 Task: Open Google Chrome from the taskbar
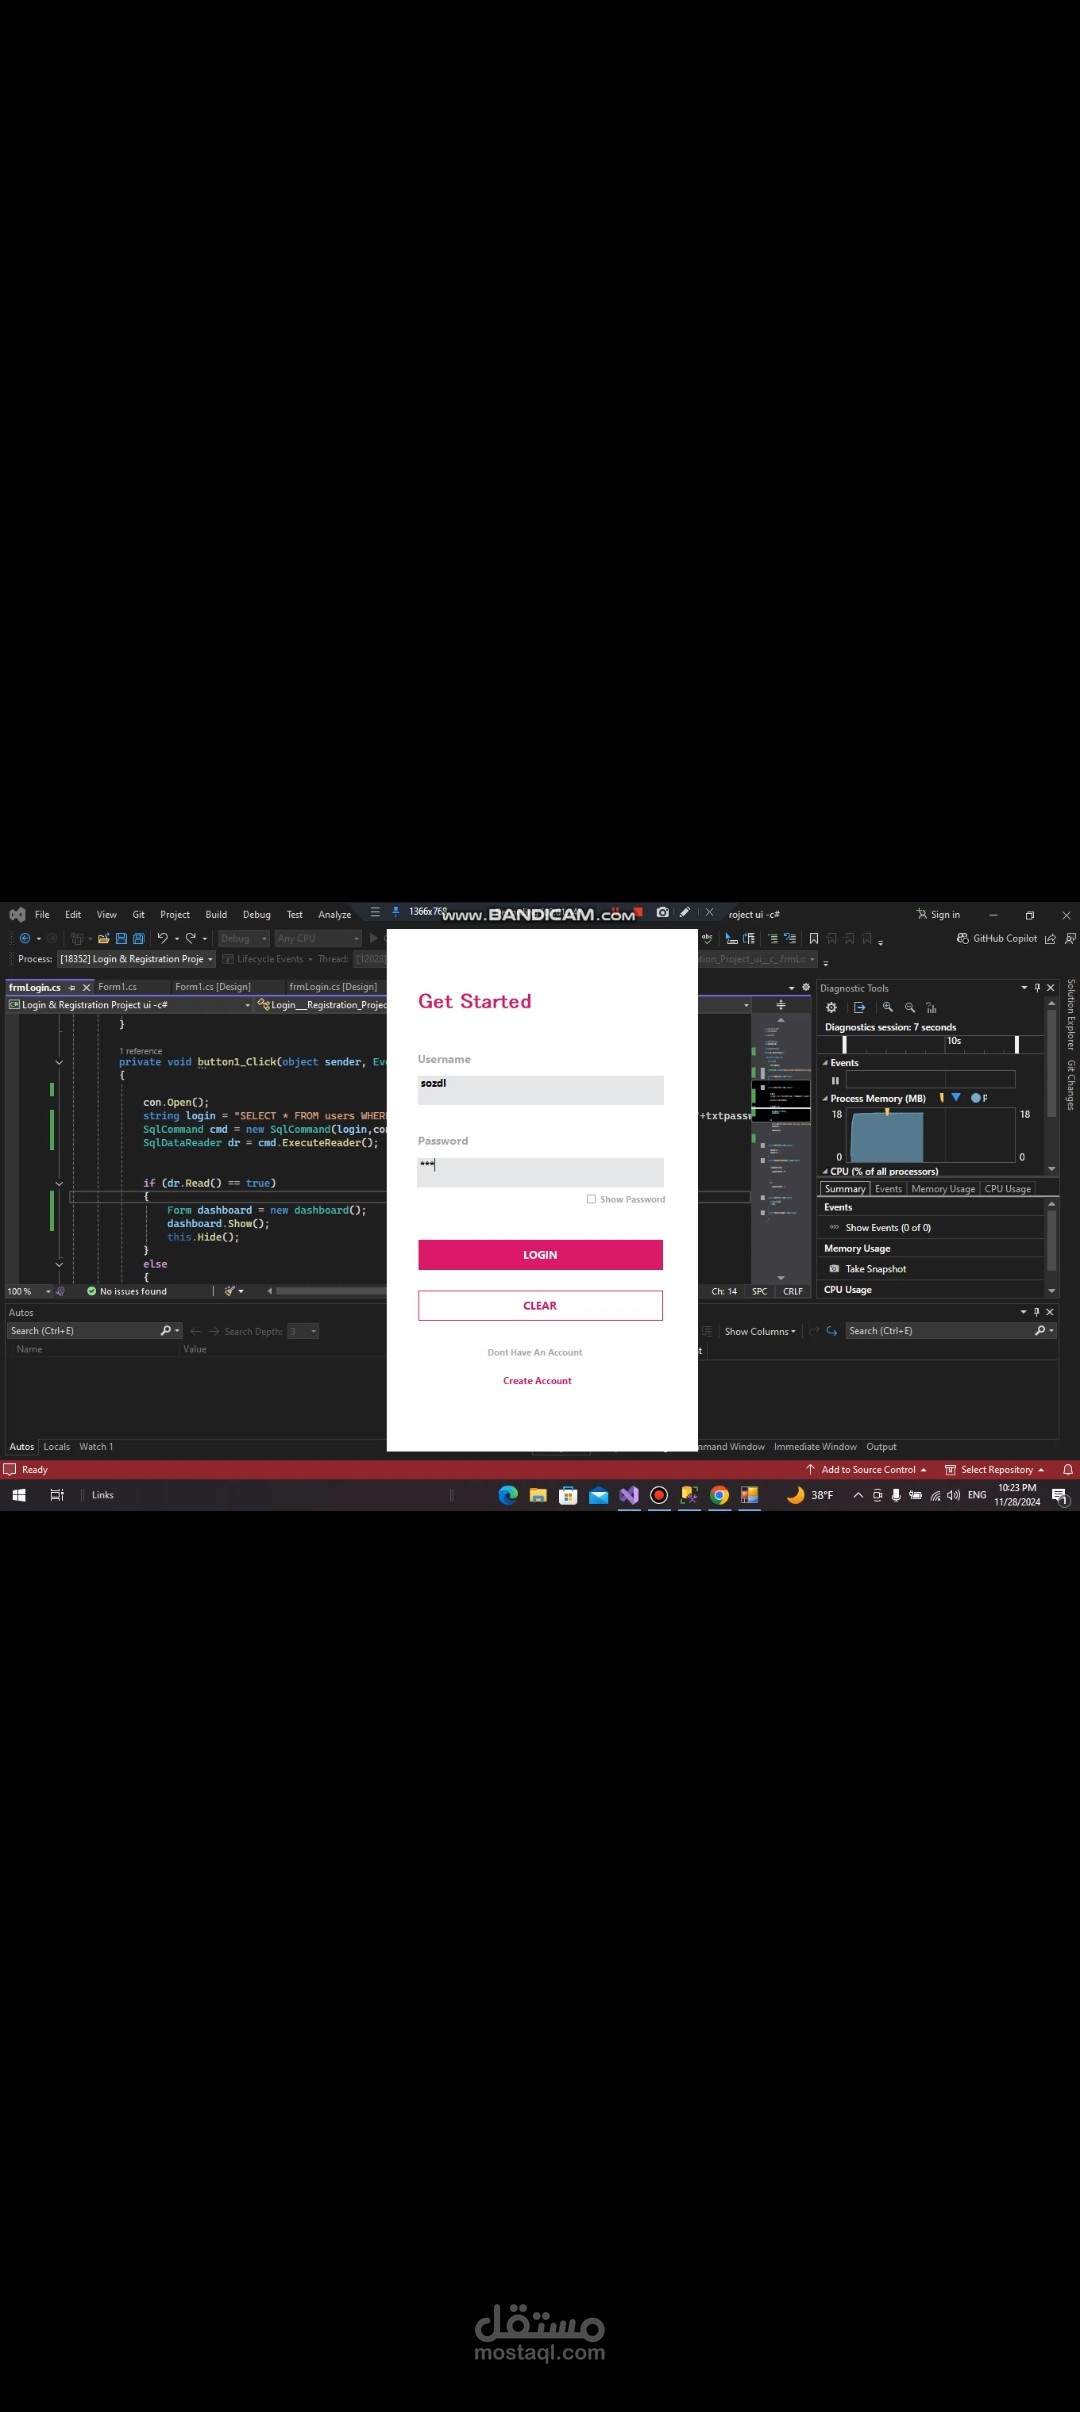[x=719, y=1495]
